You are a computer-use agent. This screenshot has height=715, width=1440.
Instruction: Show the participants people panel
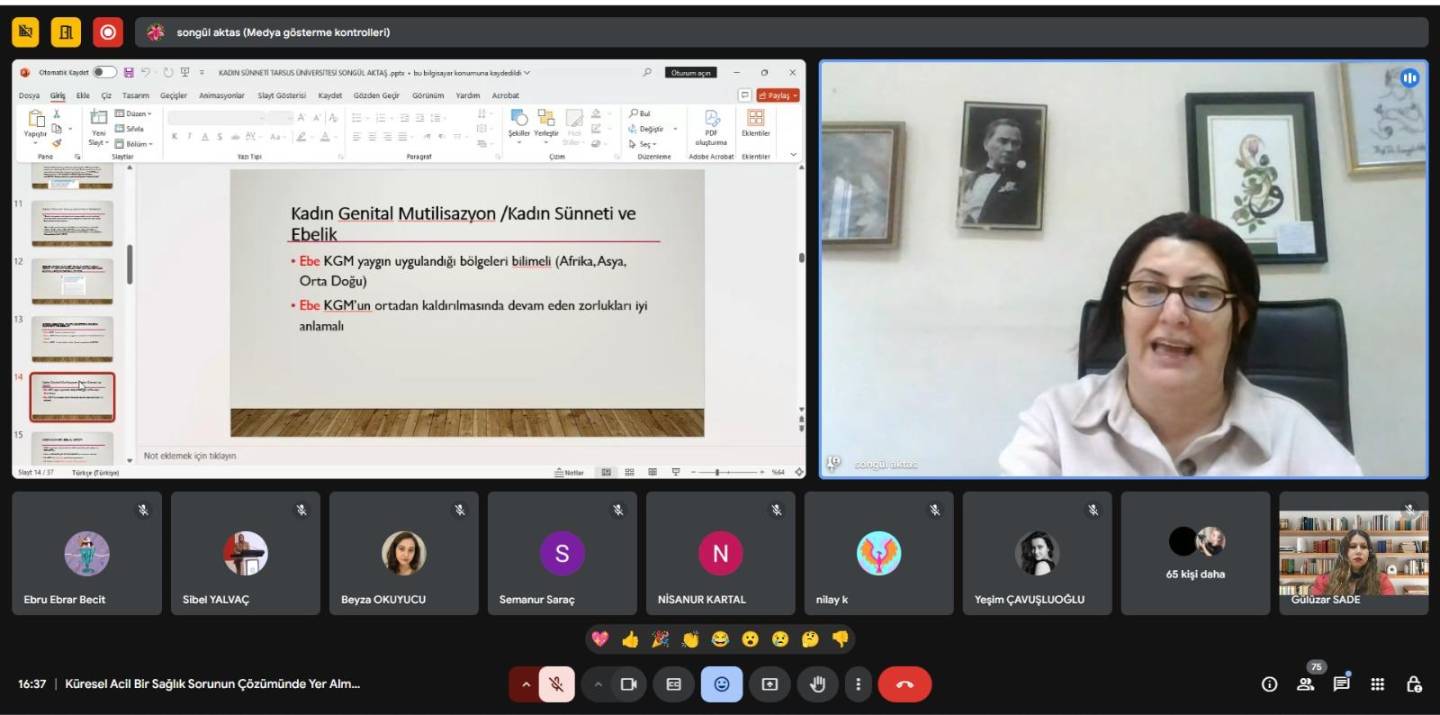click(x=1306, y=684)
